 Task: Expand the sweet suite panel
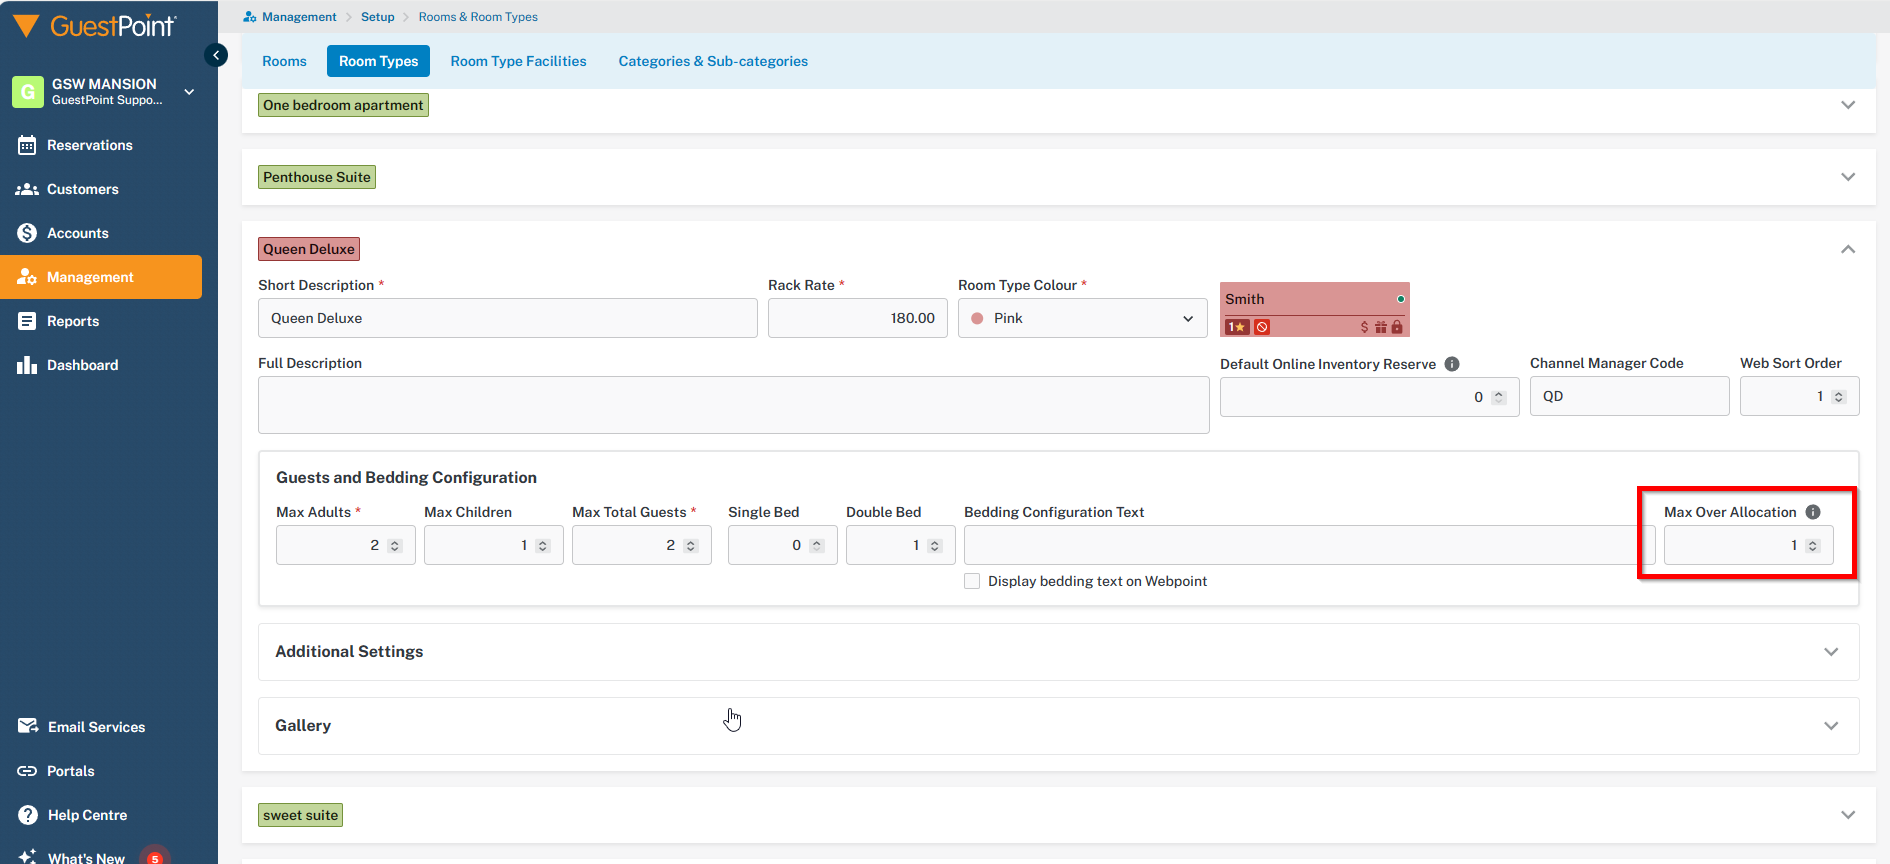pyautogui.click(x=1848, y=815)
